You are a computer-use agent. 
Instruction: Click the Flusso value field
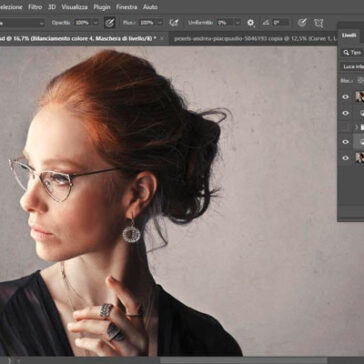tap(147, 23)
